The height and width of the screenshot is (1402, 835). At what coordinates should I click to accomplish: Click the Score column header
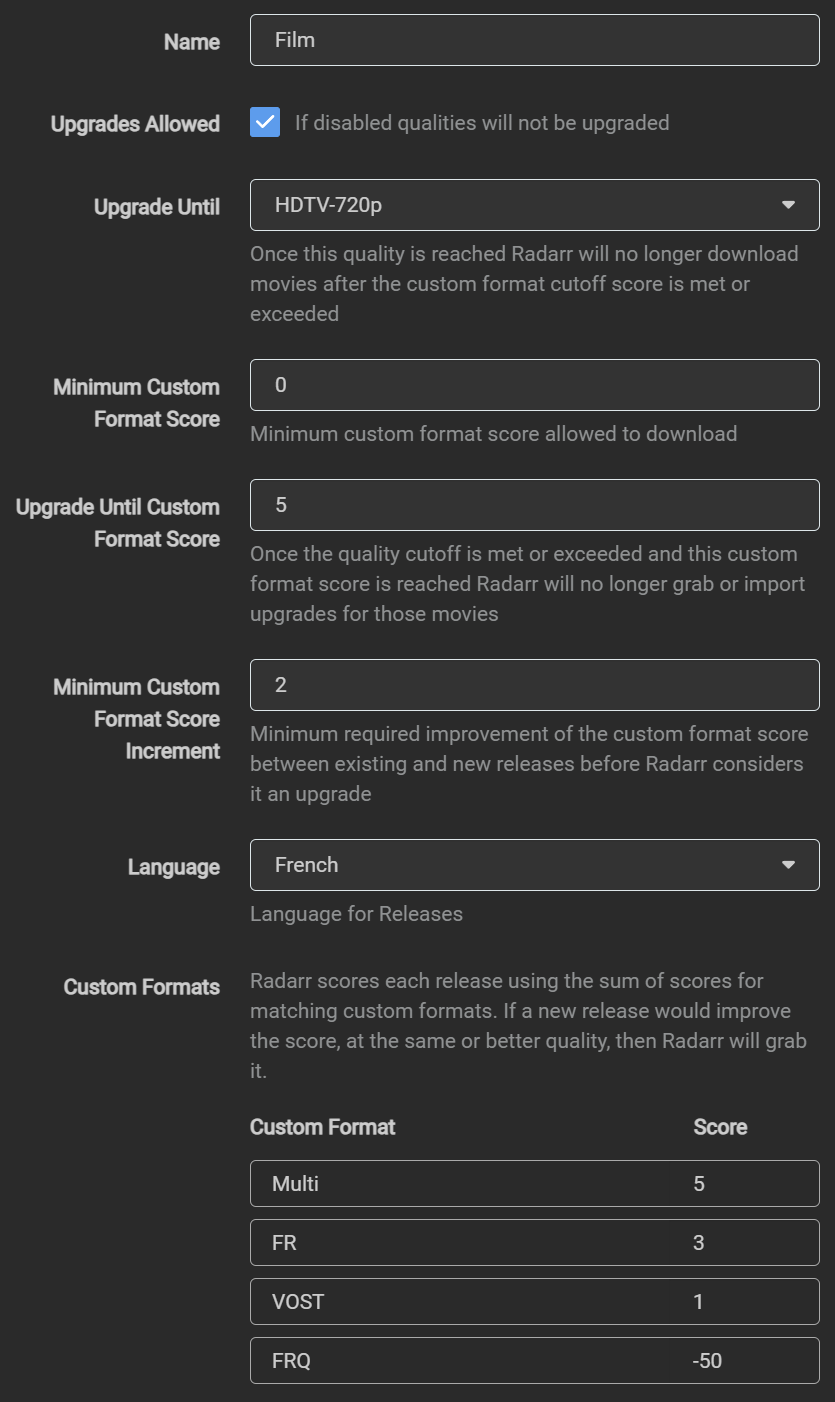[x=720, y=1127]
